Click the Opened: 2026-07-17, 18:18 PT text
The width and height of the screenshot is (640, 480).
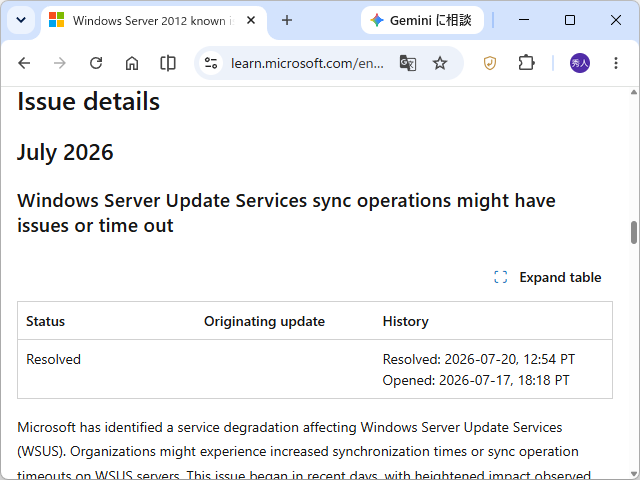(x=476, y=380)
